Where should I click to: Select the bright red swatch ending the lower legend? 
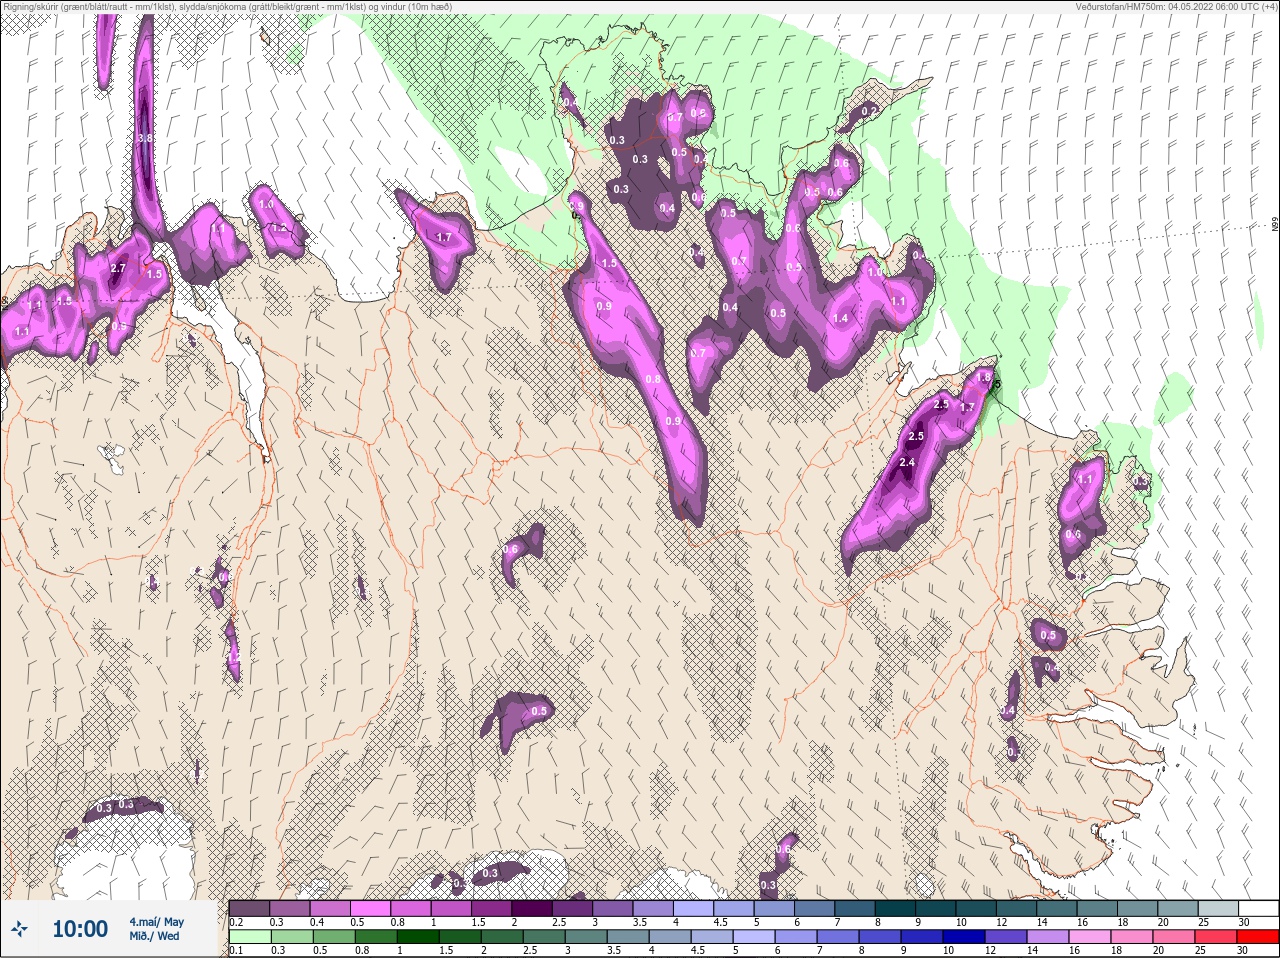[x=1258, y=937]
